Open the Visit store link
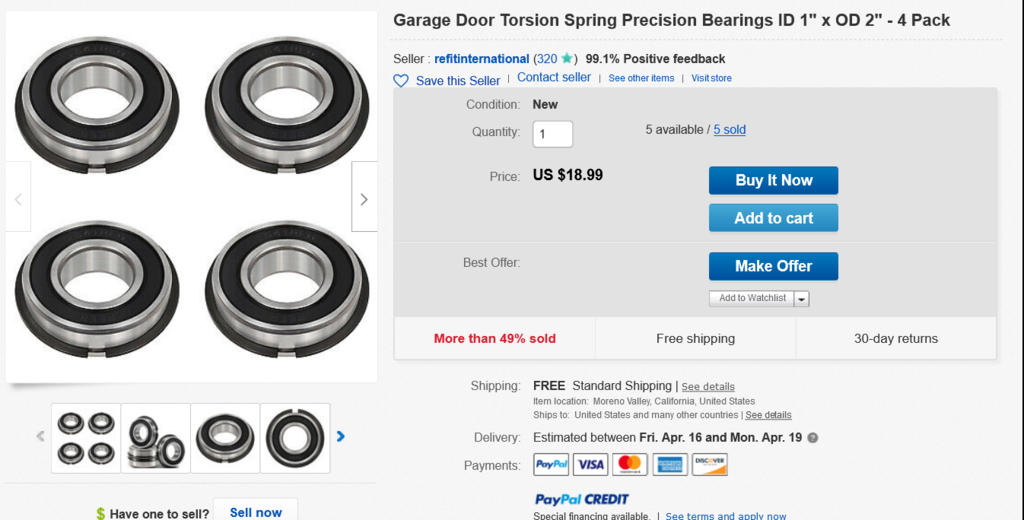This screenshot has width=1024, height=520. tap(711, 78)
